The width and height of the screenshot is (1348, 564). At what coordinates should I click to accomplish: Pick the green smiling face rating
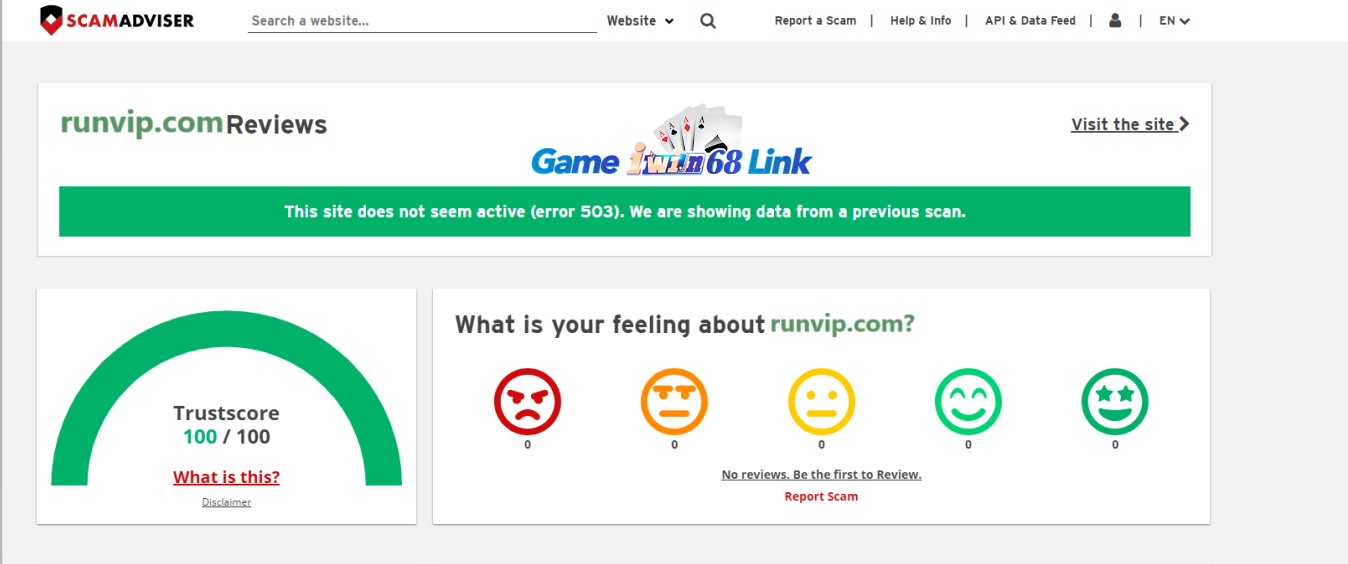[x=968, y=402]
